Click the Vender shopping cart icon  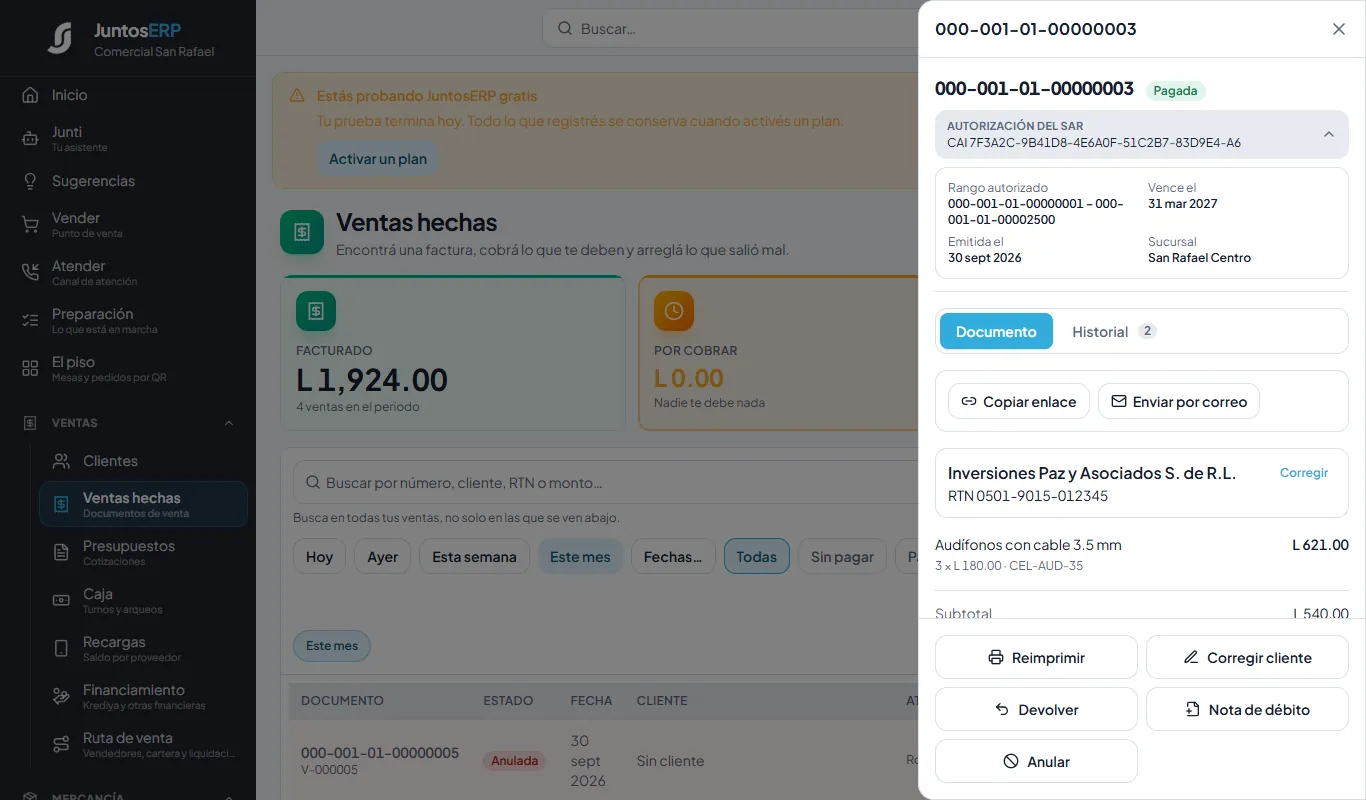tap(30, 225)
